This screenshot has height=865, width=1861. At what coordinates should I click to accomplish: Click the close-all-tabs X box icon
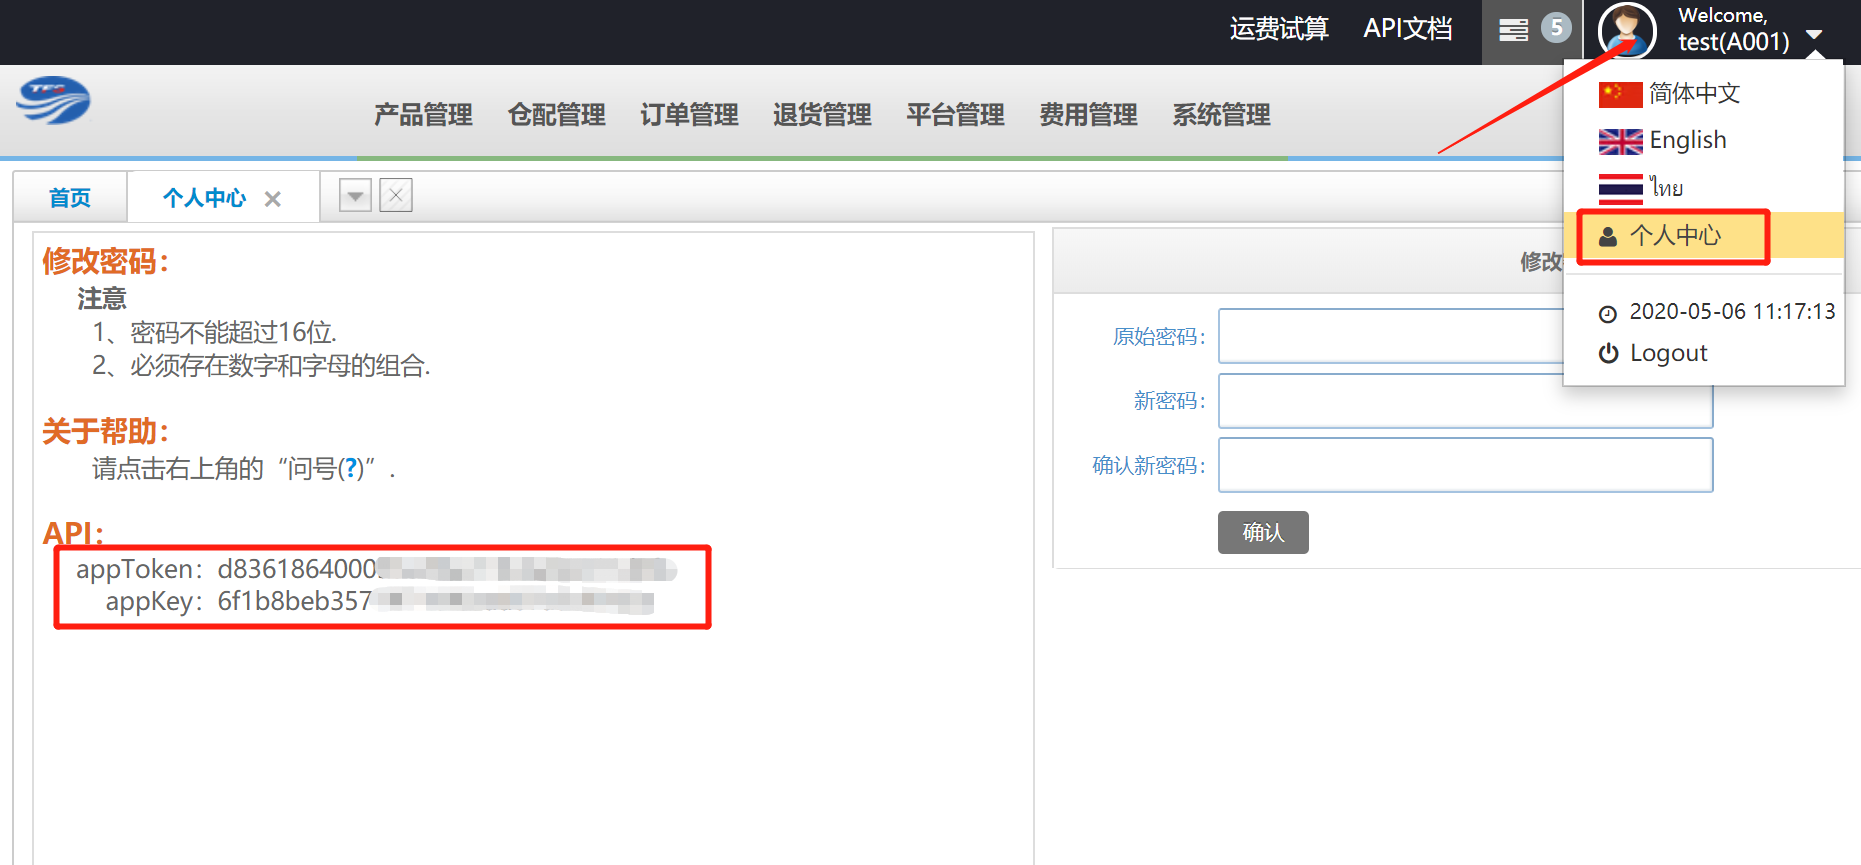click(396, 195)
